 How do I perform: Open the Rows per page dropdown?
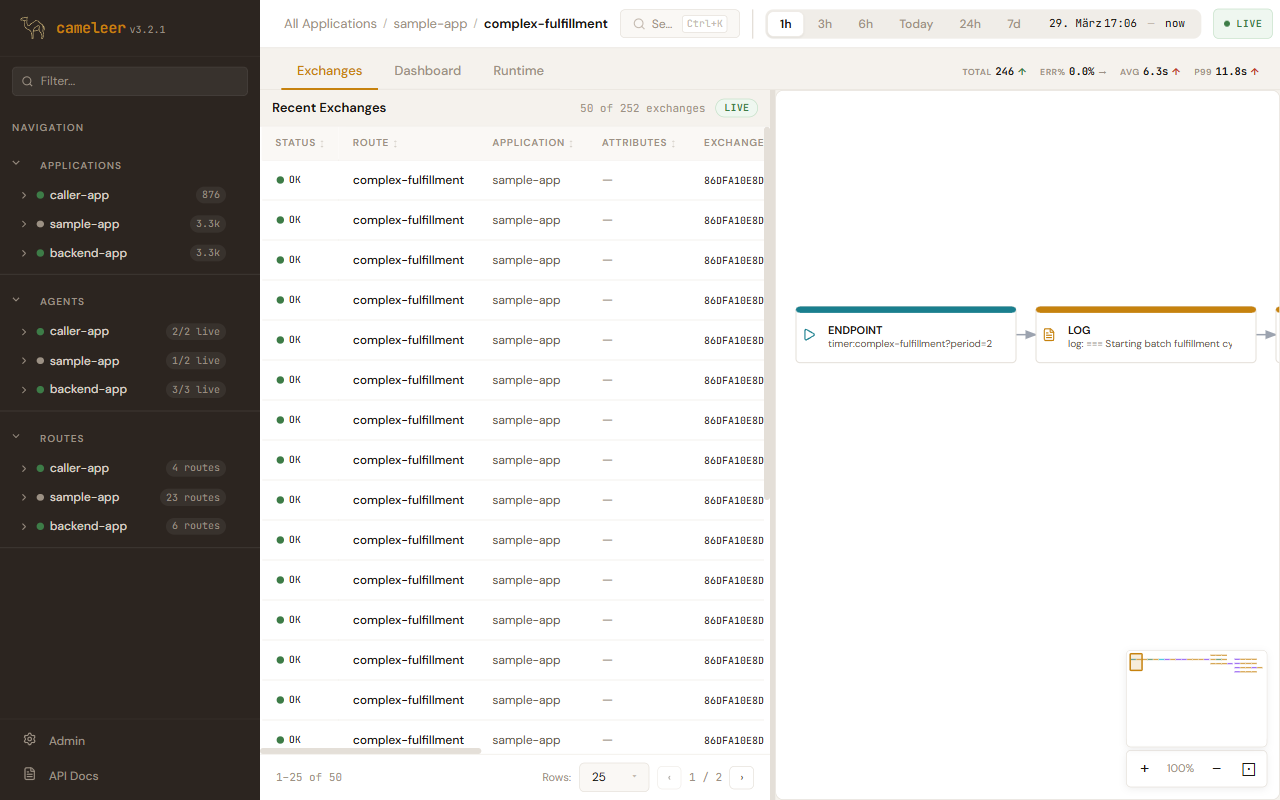(613, 777)
